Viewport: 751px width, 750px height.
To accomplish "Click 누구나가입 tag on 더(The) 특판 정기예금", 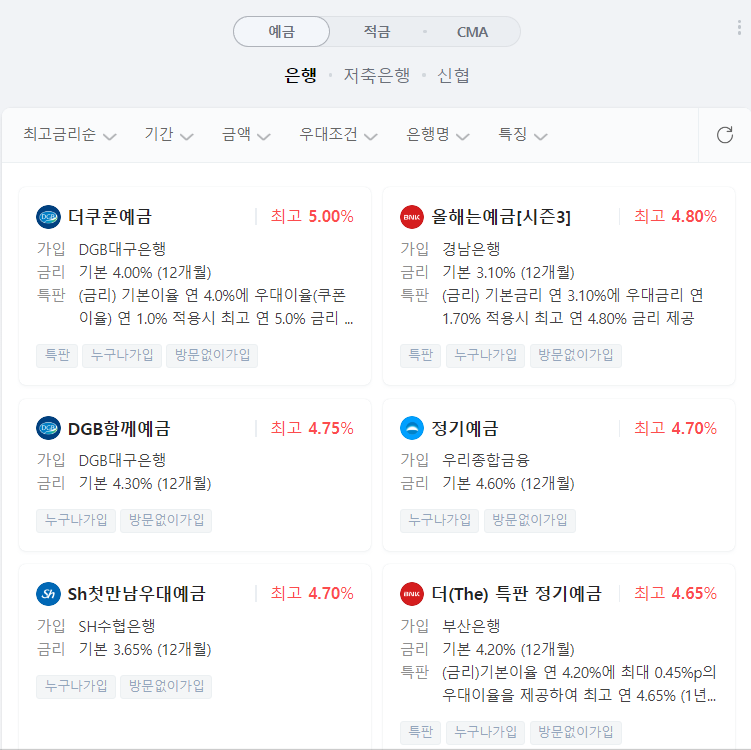I will (x=486, y=732).
